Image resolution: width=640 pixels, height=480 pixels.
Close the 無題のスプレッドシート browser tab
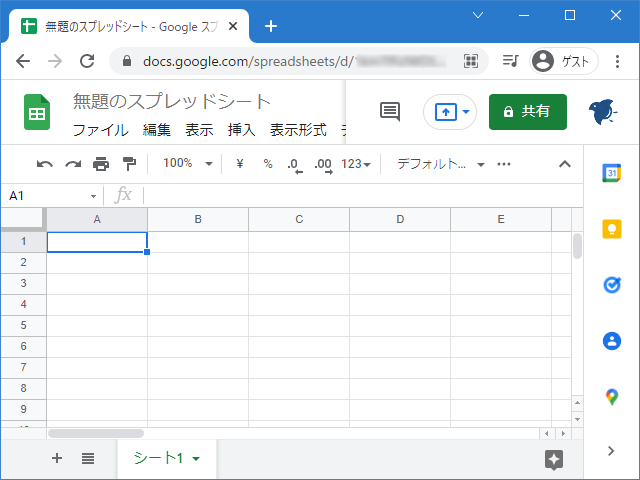click(x=233, y=27)
